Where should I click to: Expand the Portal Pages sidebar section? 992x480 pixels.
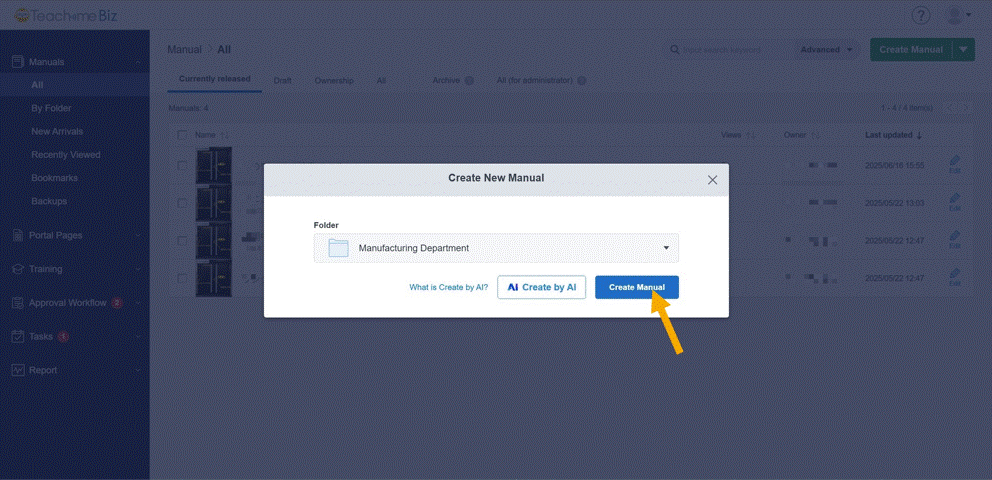click(56, 235)
